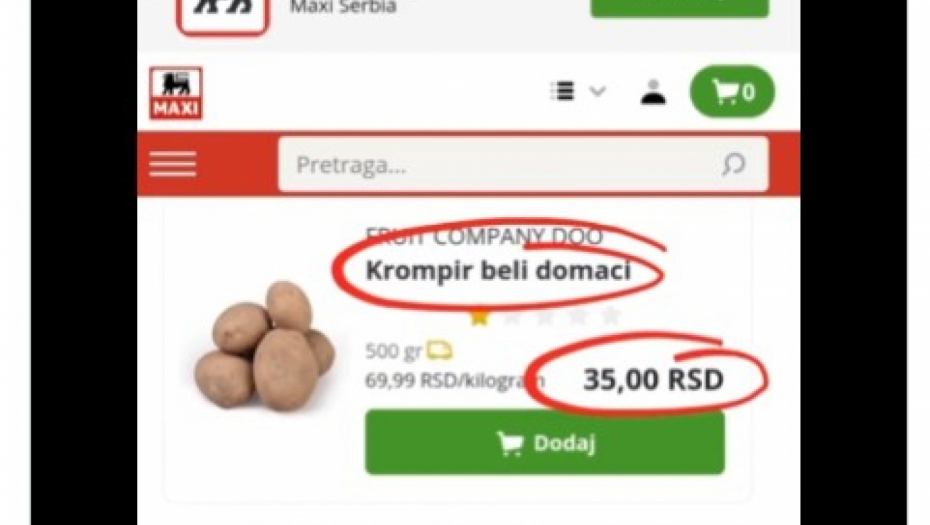Click the third rating star
Viewport: 930px width, 525px height.
544,317
